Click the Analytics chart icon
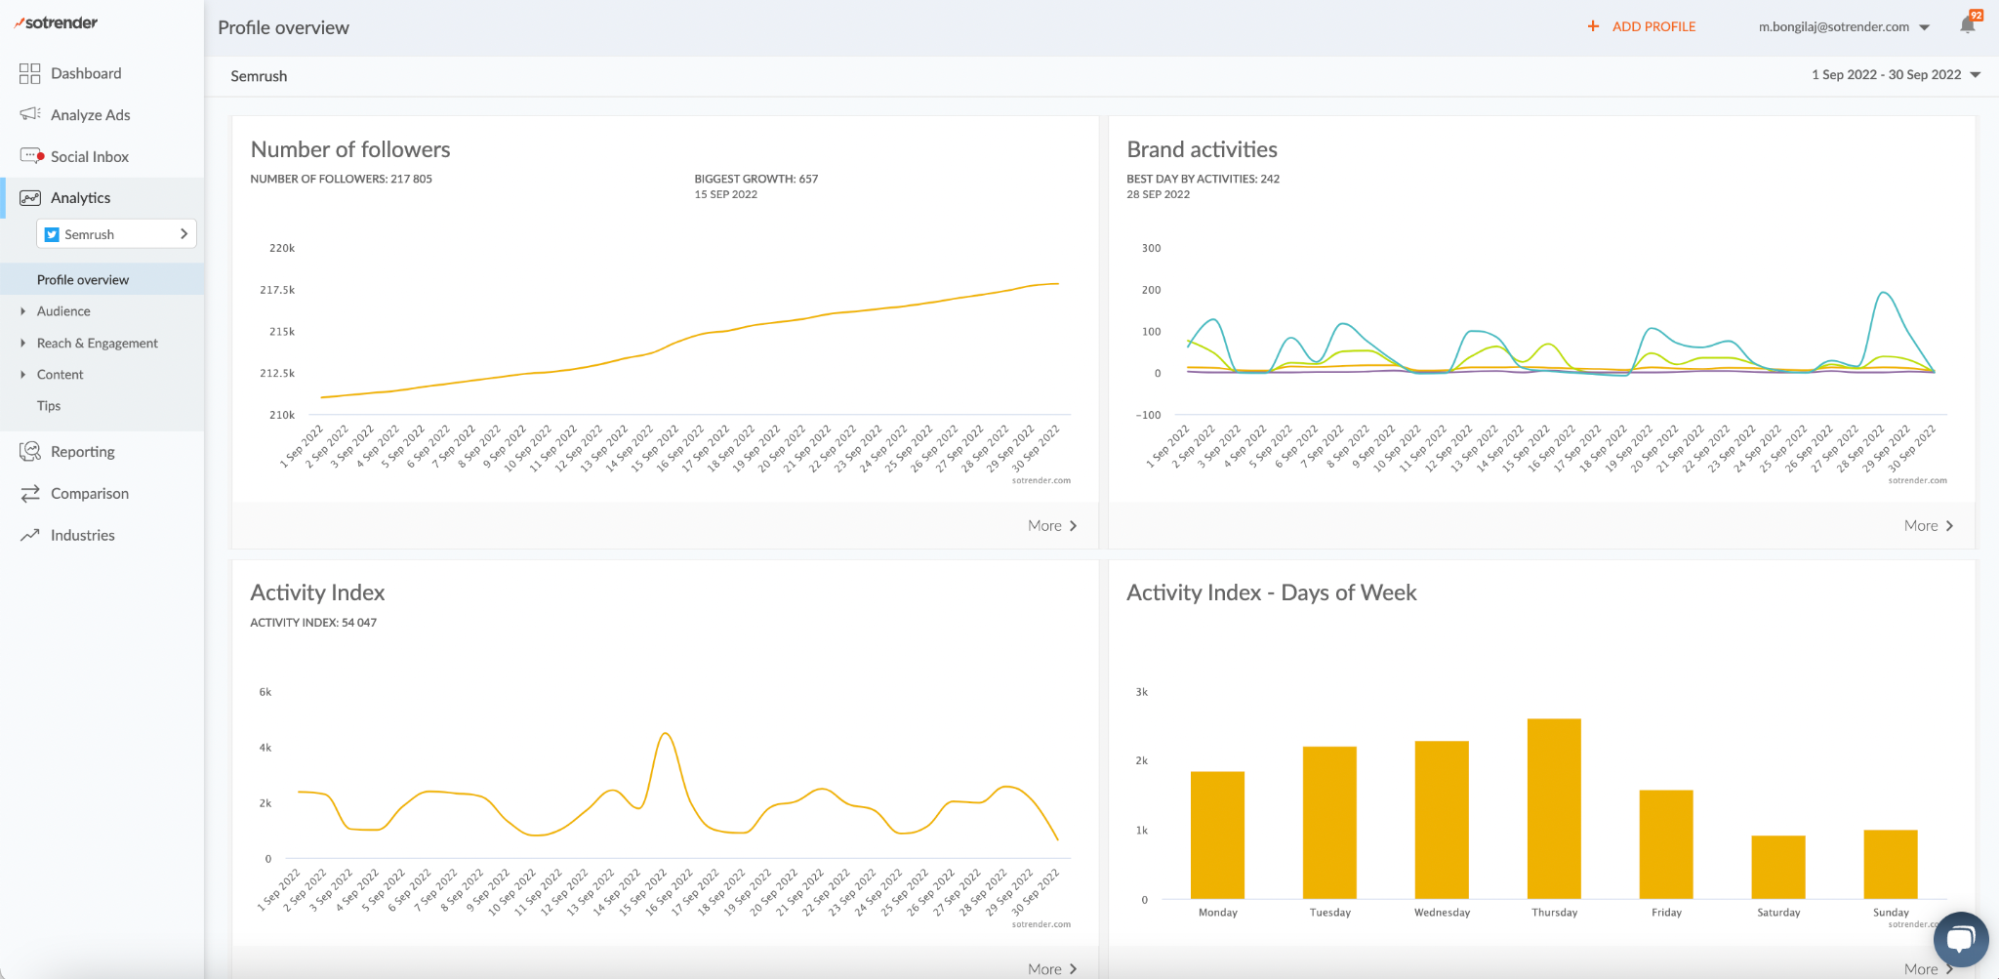The height and width of the screenshot is (980, 1999). [30, 198]
